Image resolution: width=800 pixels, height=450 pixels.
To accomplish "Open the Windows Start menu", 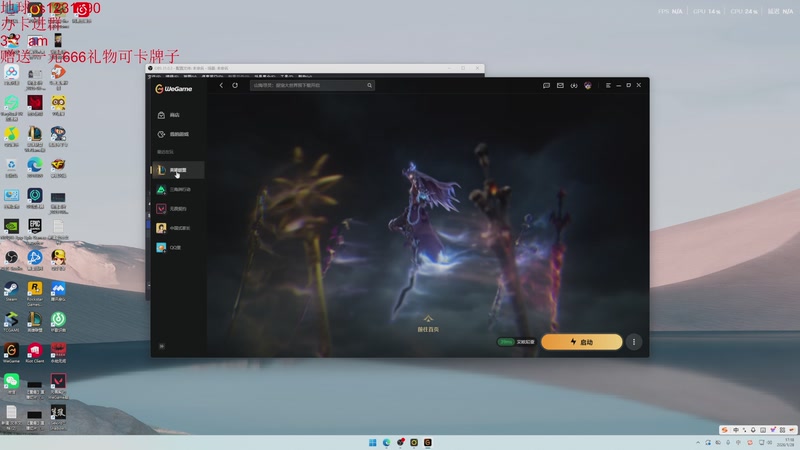I will 372,442.
